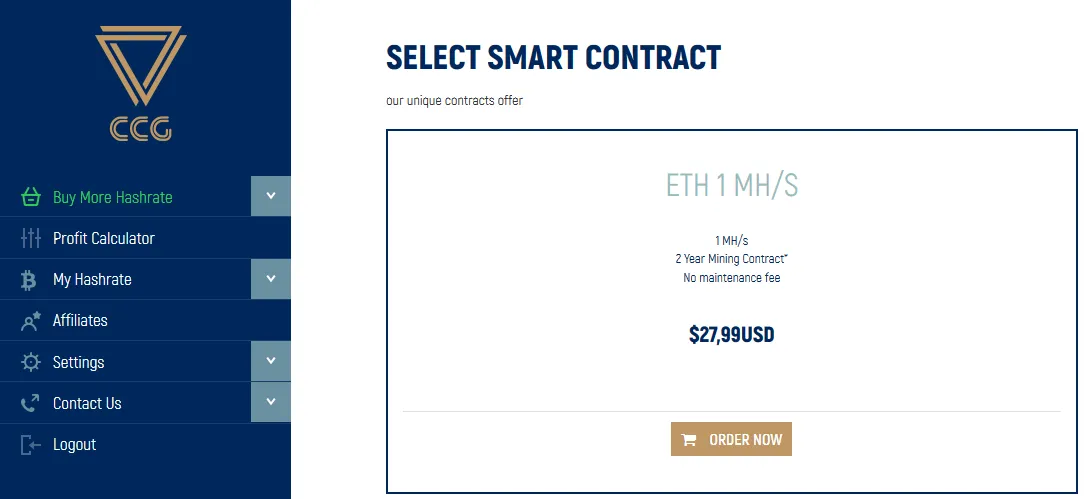
Task: Expand the Contact Us submenu chevron
Action: pos(271,402)
